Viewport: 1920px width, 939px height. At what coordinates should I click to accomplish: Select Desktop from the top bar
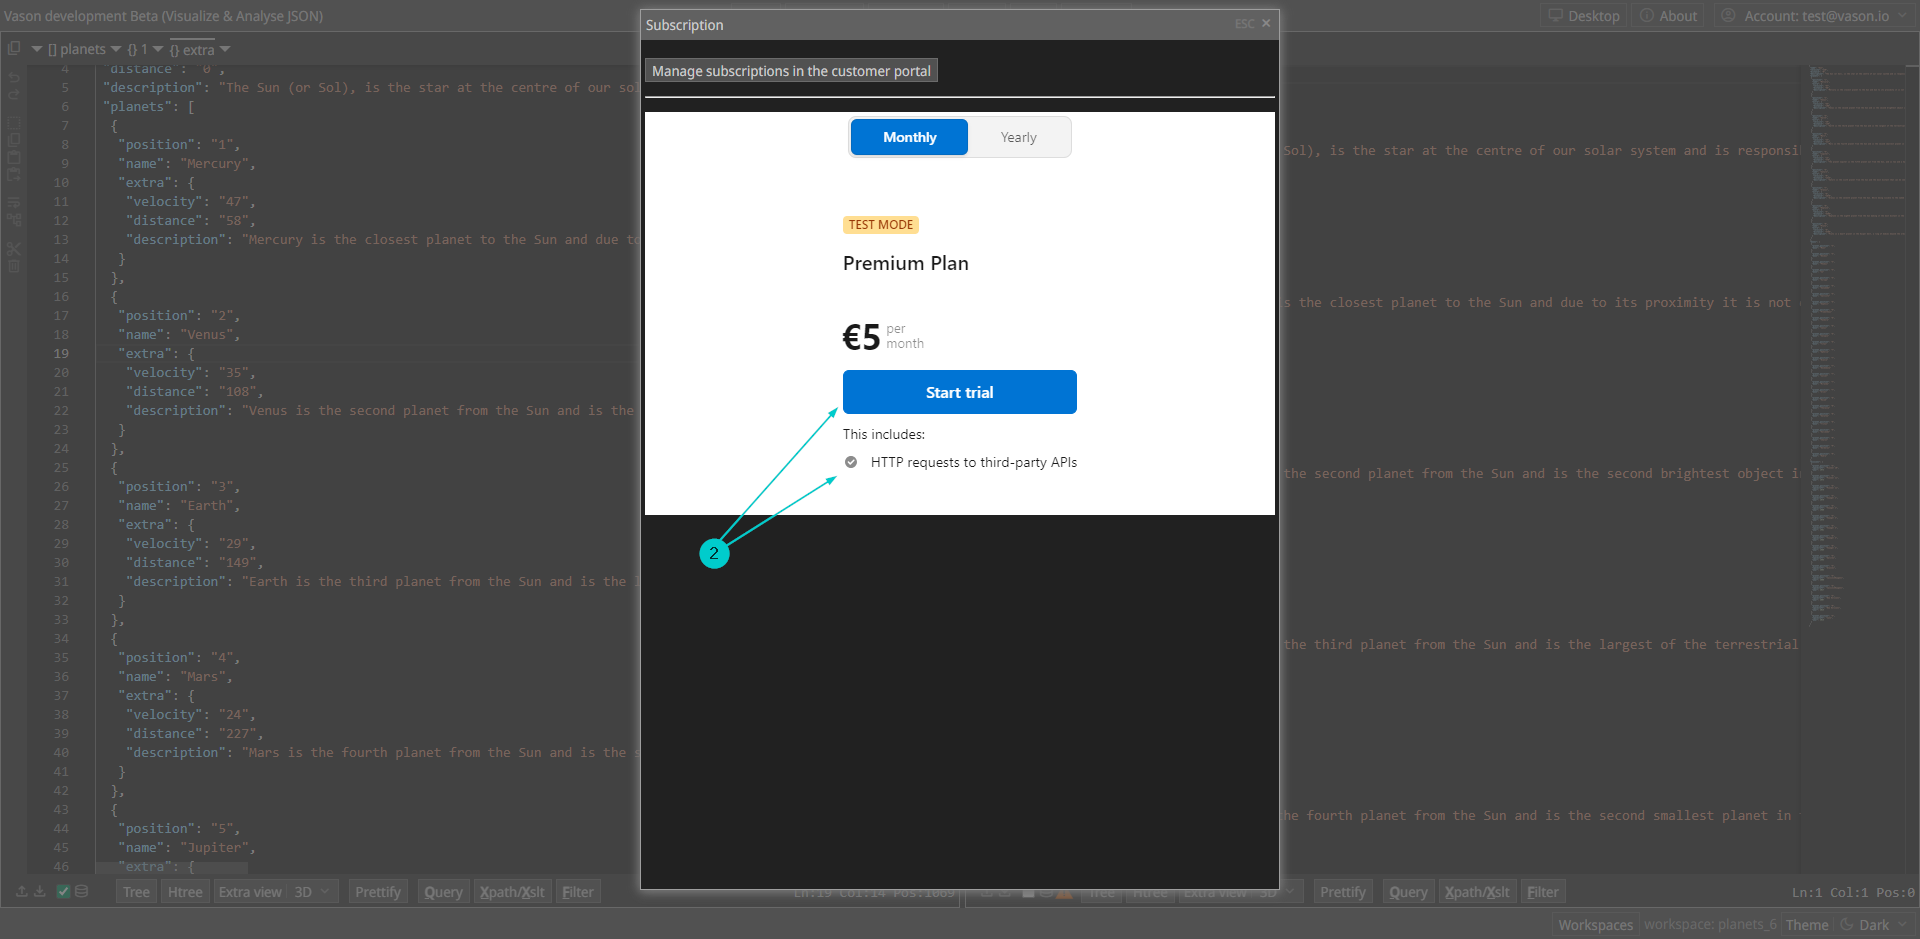pyautogui.click(x=1583, y=15)
